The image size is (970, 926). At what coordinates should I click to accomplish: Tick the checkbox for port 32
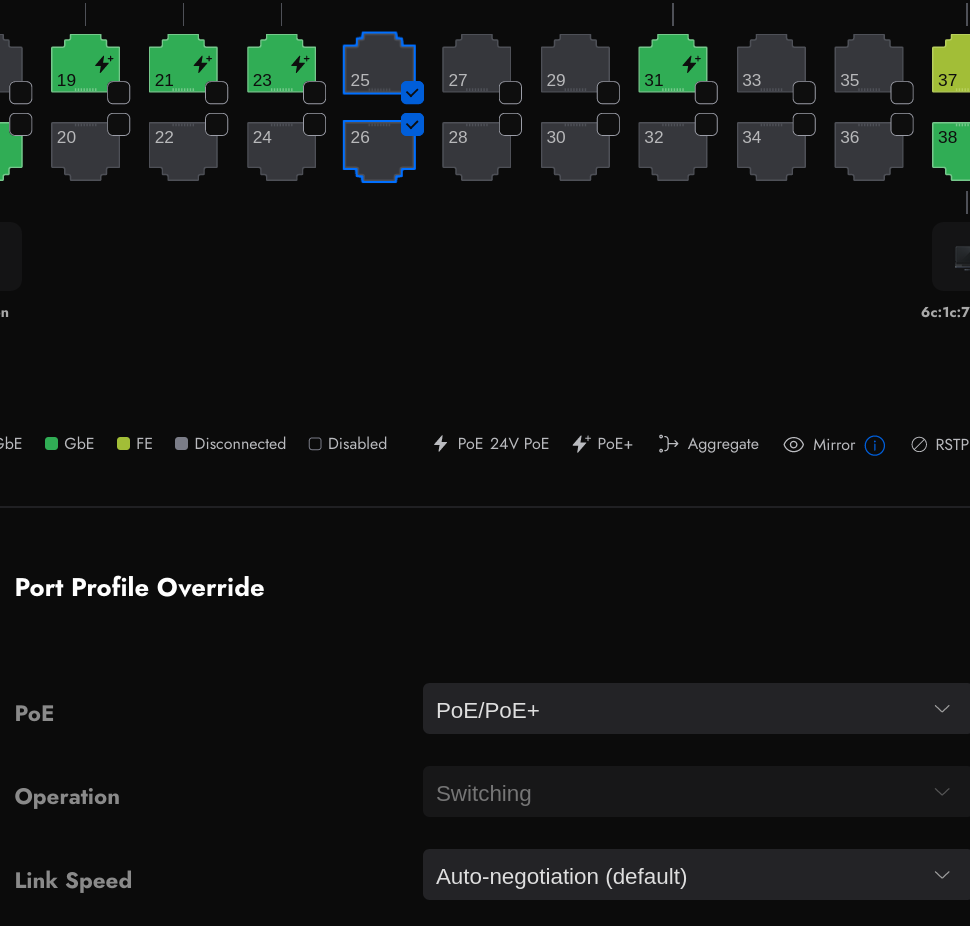[x=706, y=125]
